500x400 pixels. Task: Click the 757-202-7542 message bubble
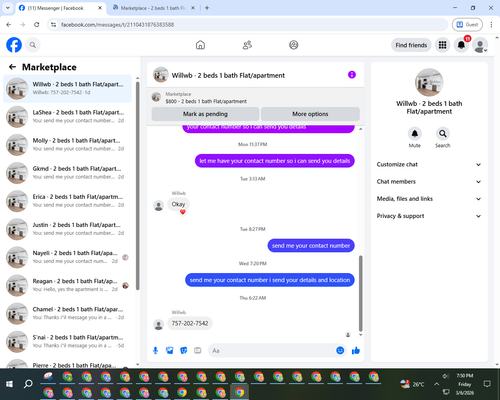(x=190, y=323)
